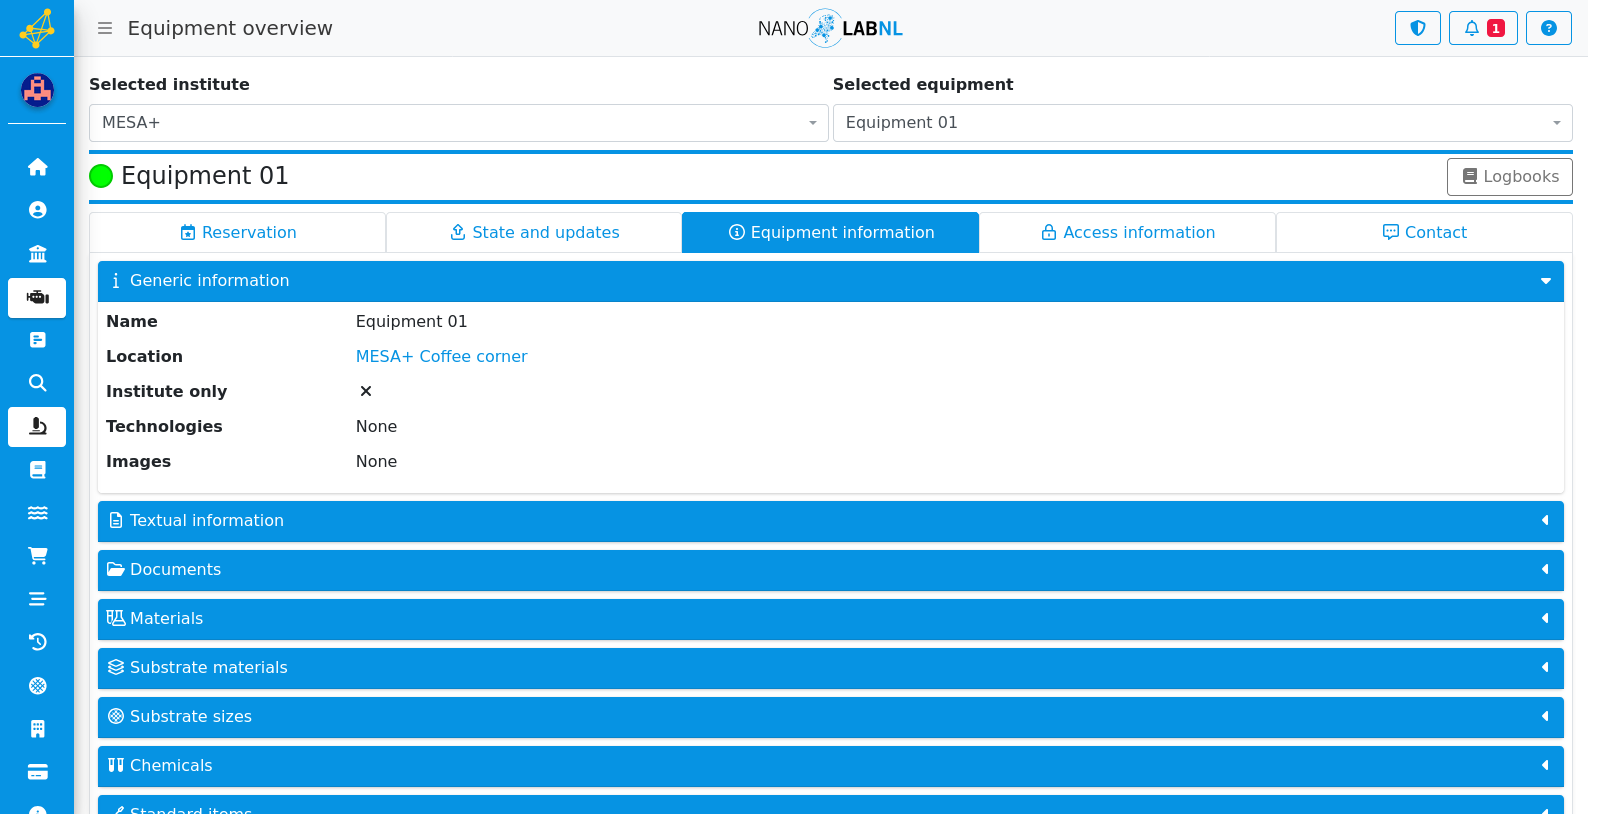Screen dimensions: 1600x814
Task: Click the user profile sidebar icon
Action: (x=37, y=210)
